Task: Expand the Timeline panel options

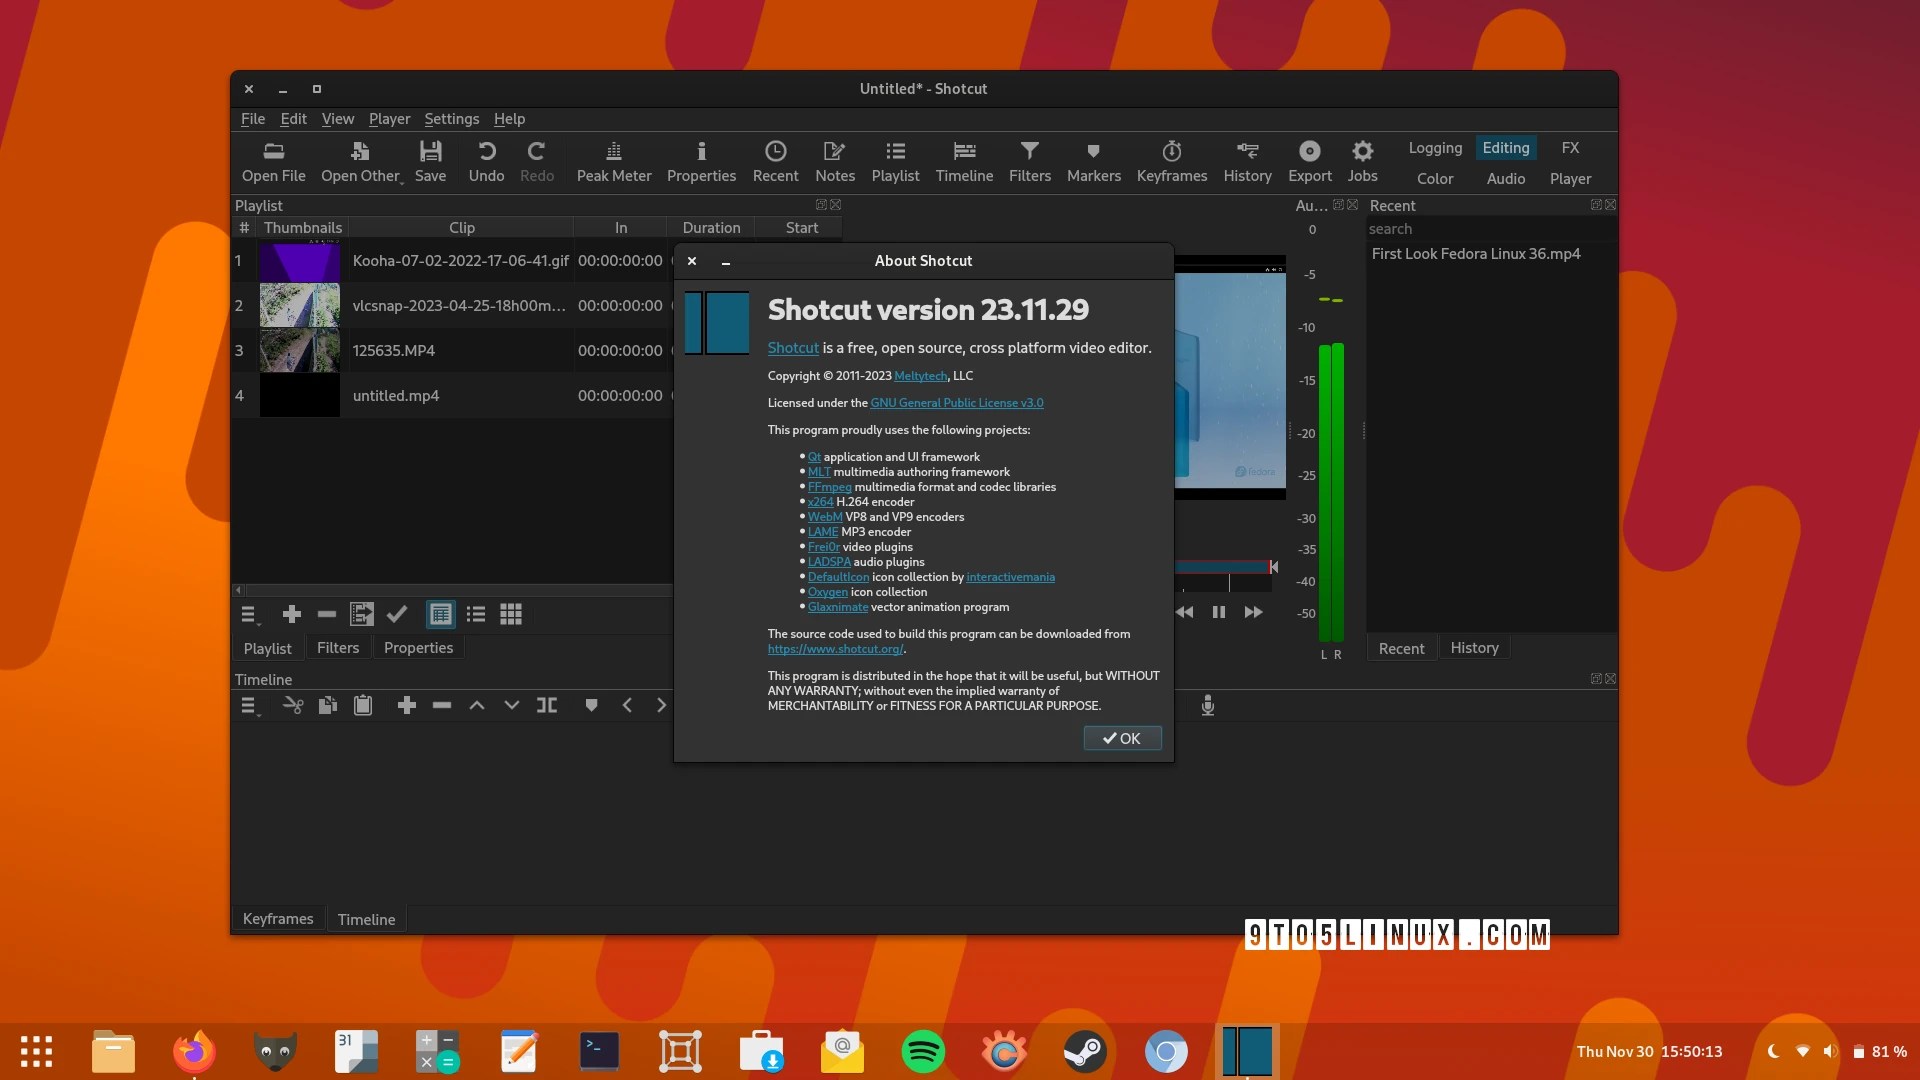Action: (x=249, y=704)
